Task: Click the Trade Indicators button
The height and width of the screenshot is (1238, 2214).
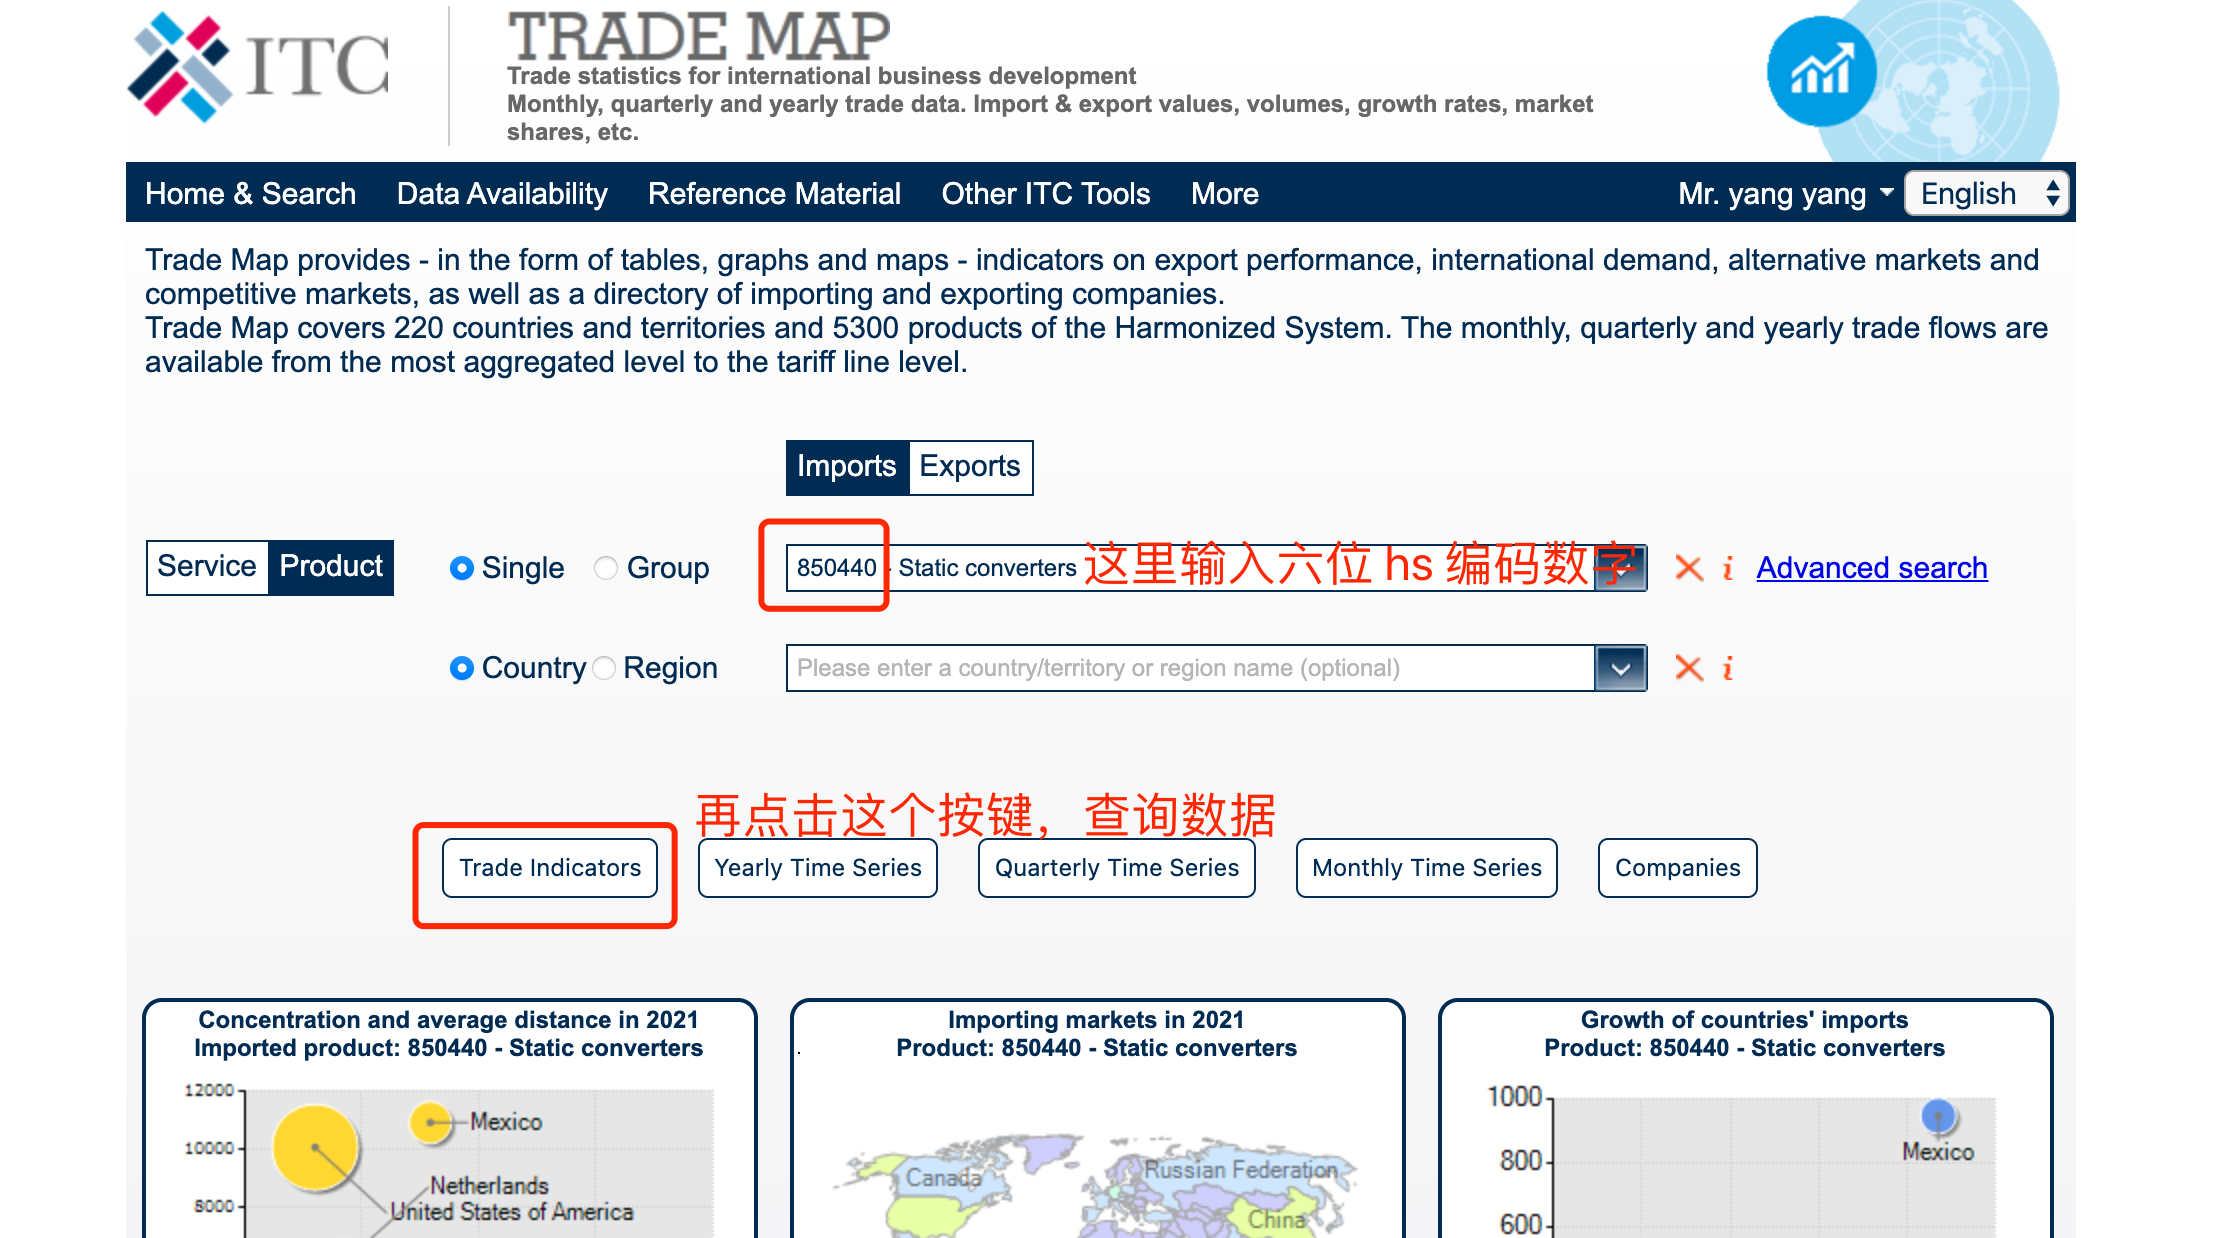Action: [550, 868]
